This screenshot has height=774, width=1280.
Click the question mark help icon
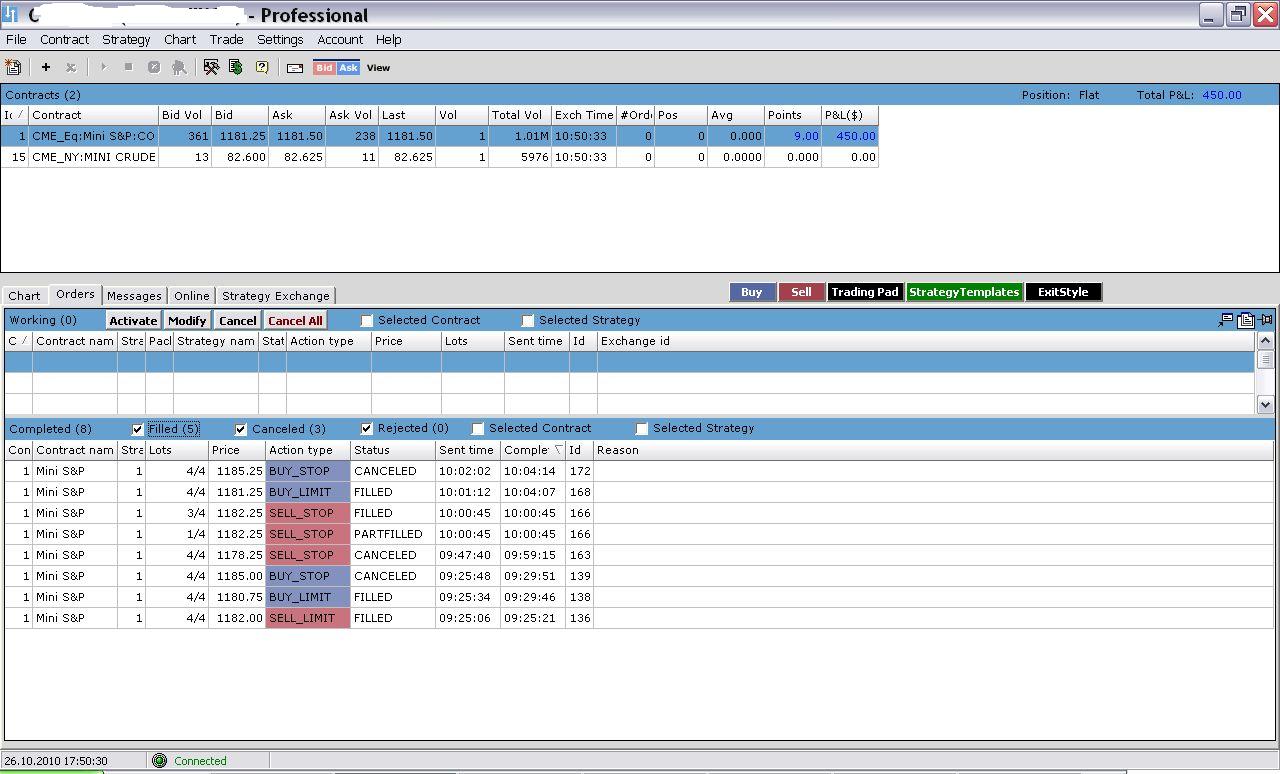tap(262, 67)
